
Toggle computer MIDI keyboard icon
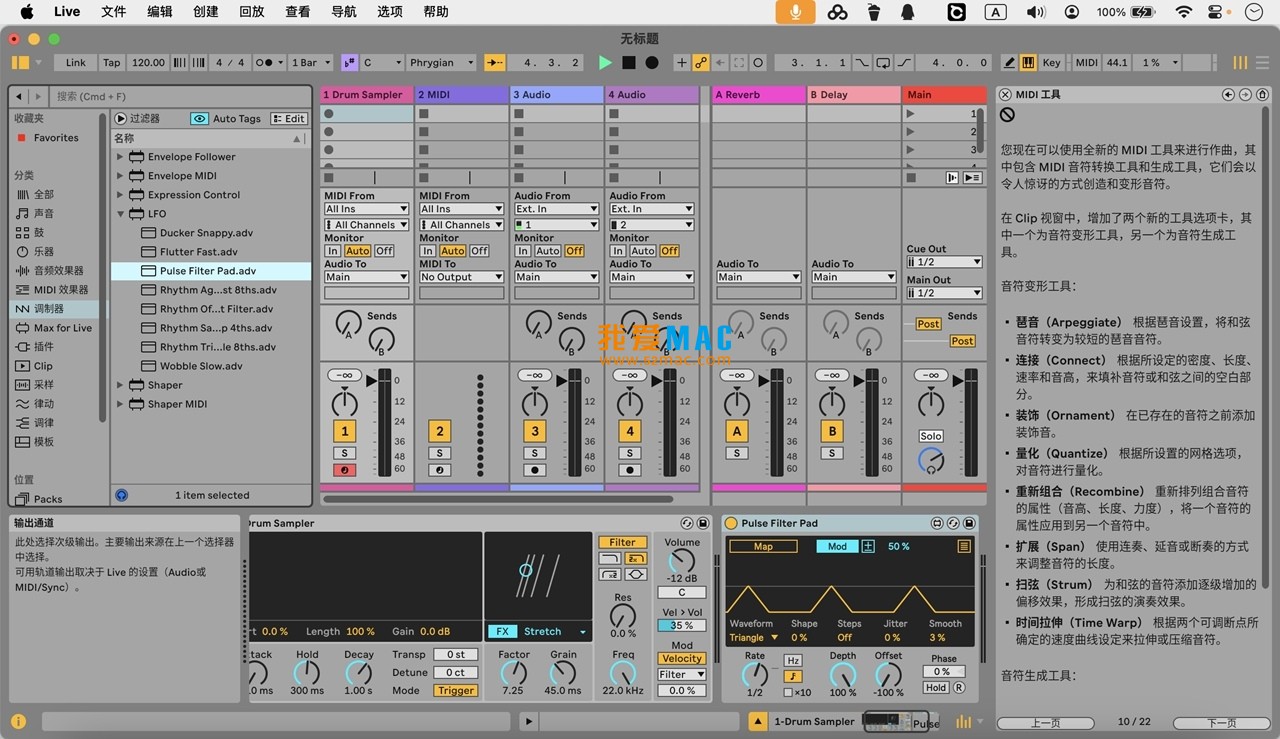(1028, 62)
